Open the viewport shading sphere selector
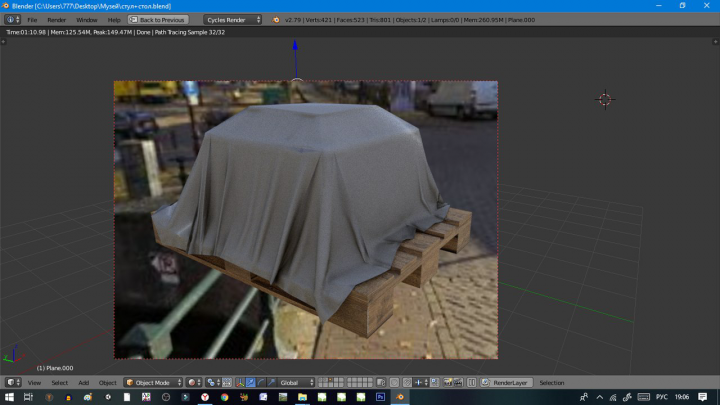The width and height of the screenshot is (720, 405). pos(194,382)
